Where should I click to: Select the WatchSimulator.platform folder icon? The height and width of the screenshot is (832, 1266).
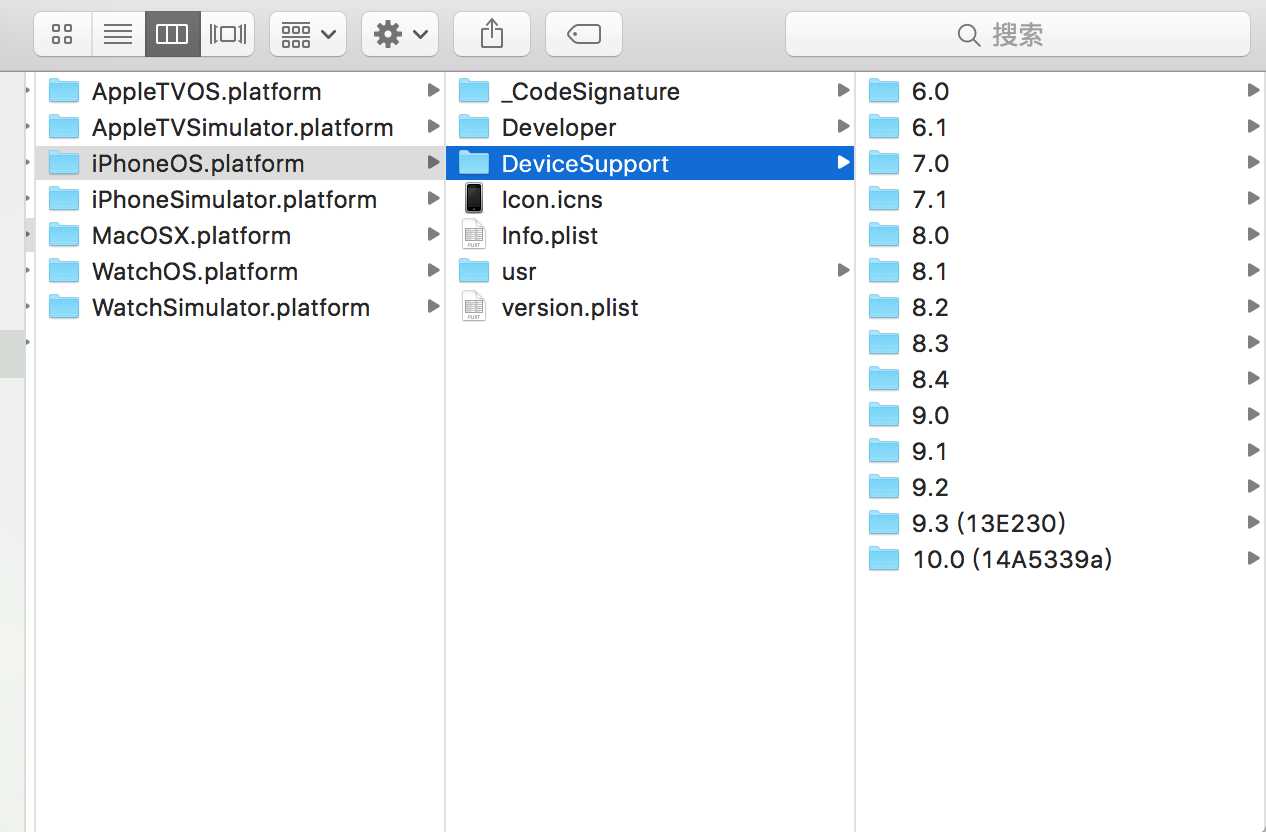coord(64,307)
